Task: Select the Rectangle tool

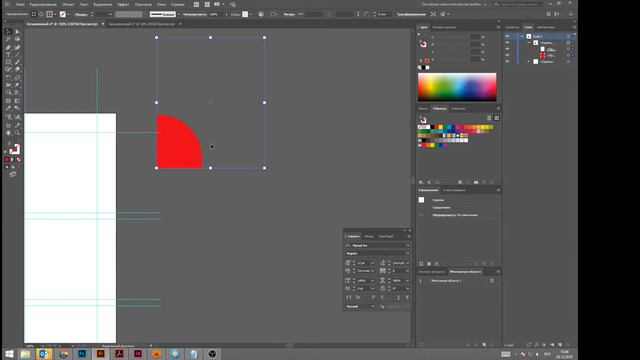Action: [x=8, y=62]
